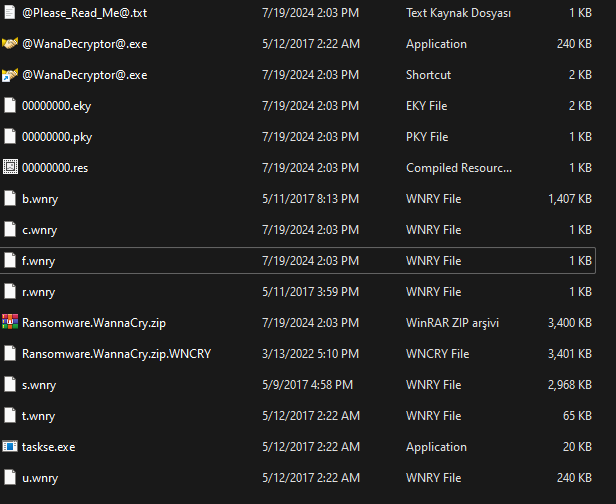This screenshot has height=504, width=616.
Task: Click the 5/9/2017 4:58 PM modified date
Action: (x=305, y=384)
